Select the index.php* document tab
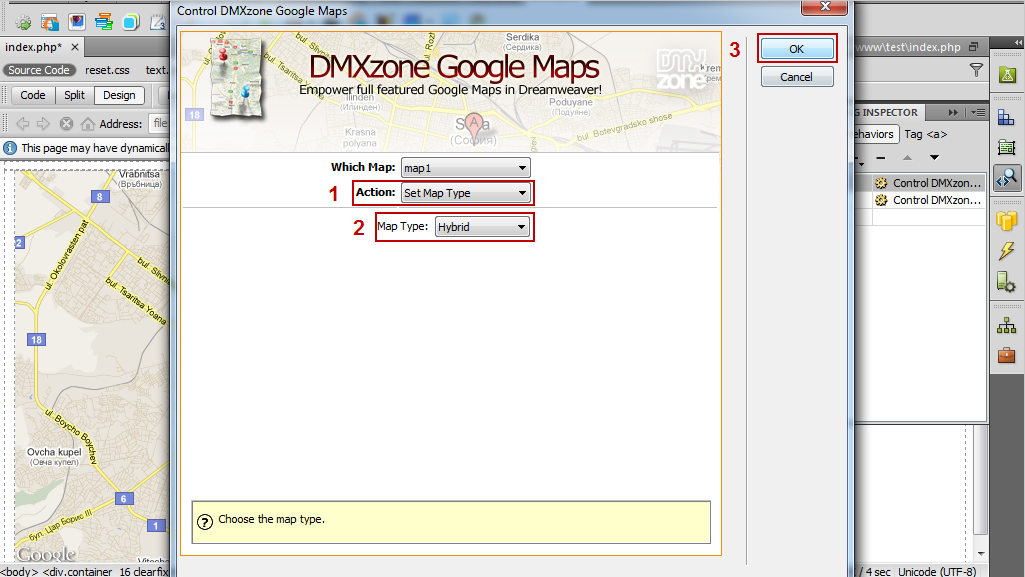 pos(33,47)
